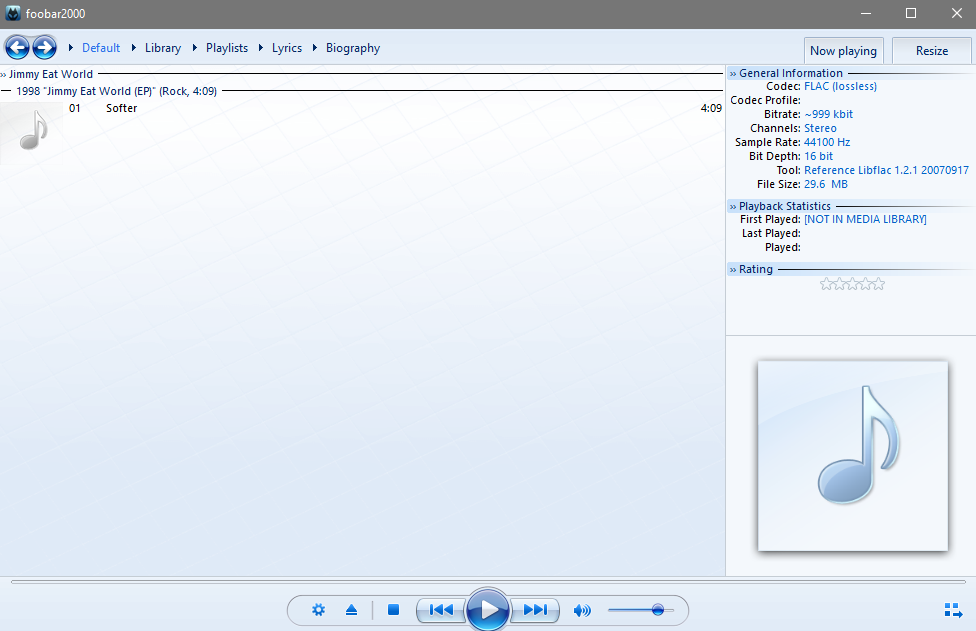The image size is (976, 631).
Task: Click the back navigation arrow
Action: click(x=17, y=47)
